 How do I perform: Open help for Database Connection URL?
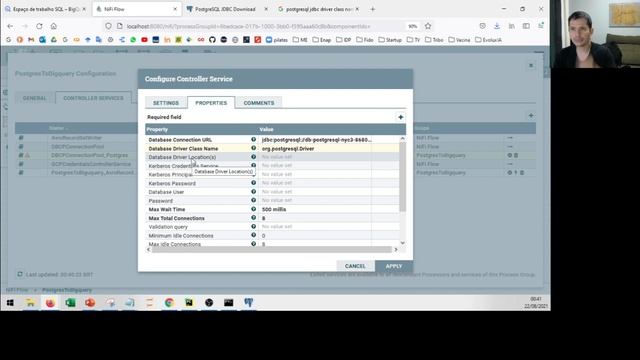pyautogui.click(x=253, y=140)
